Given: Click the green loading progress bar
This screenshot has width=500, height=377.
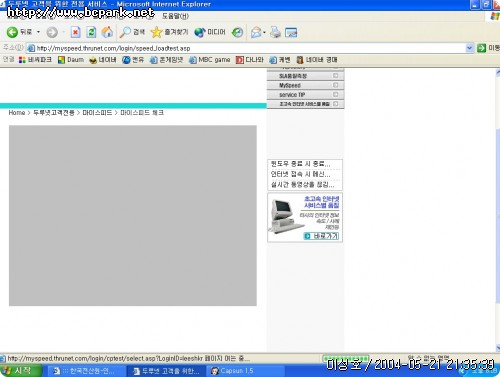Looking at the screenshot, I should pos(346,359).
